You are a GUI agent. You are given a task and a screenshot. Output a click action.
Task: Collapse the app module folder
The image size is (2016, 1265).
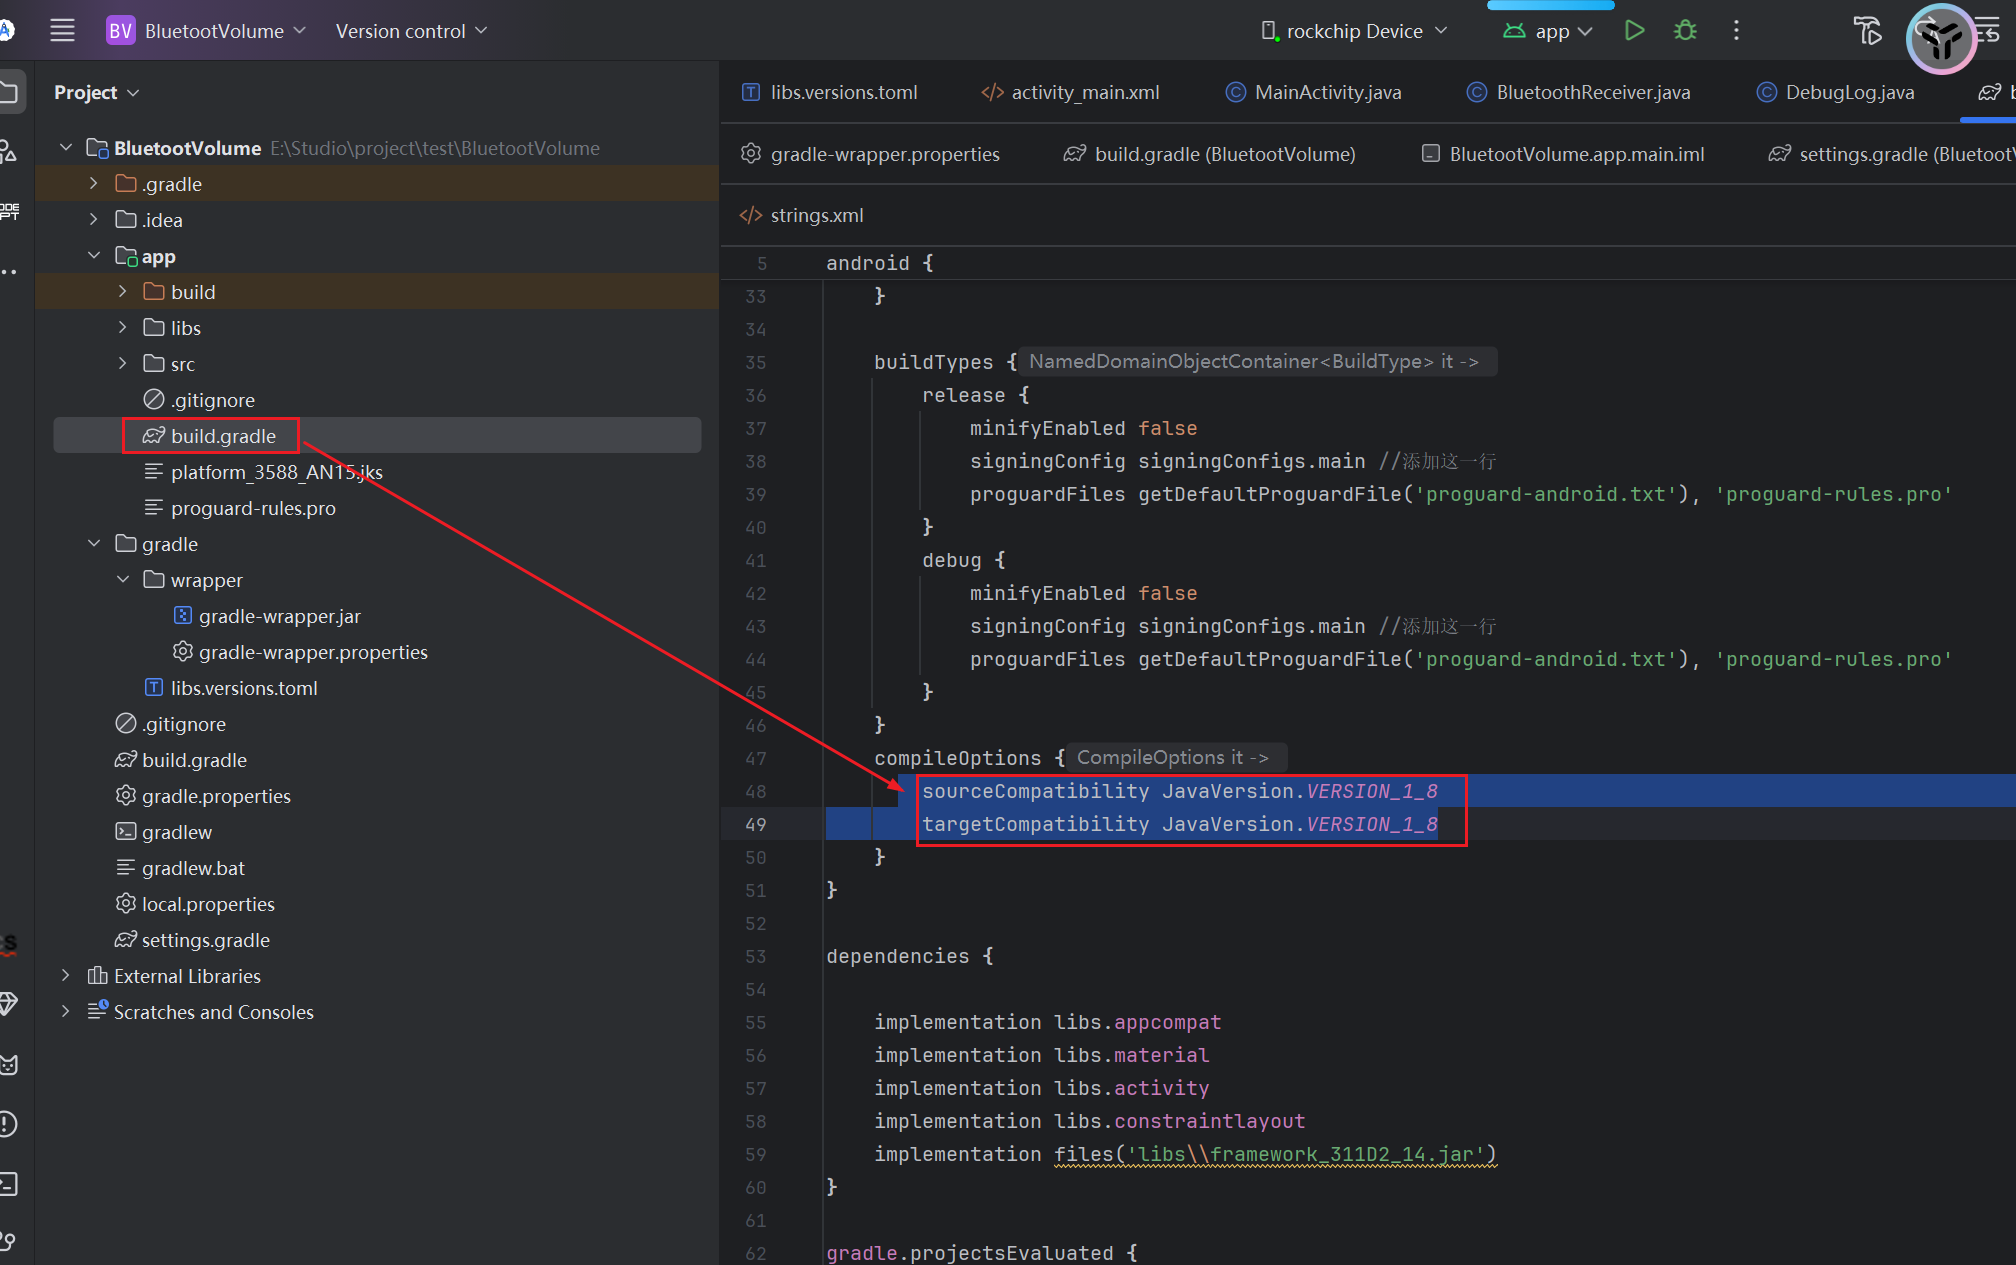[x=94, y=256]
